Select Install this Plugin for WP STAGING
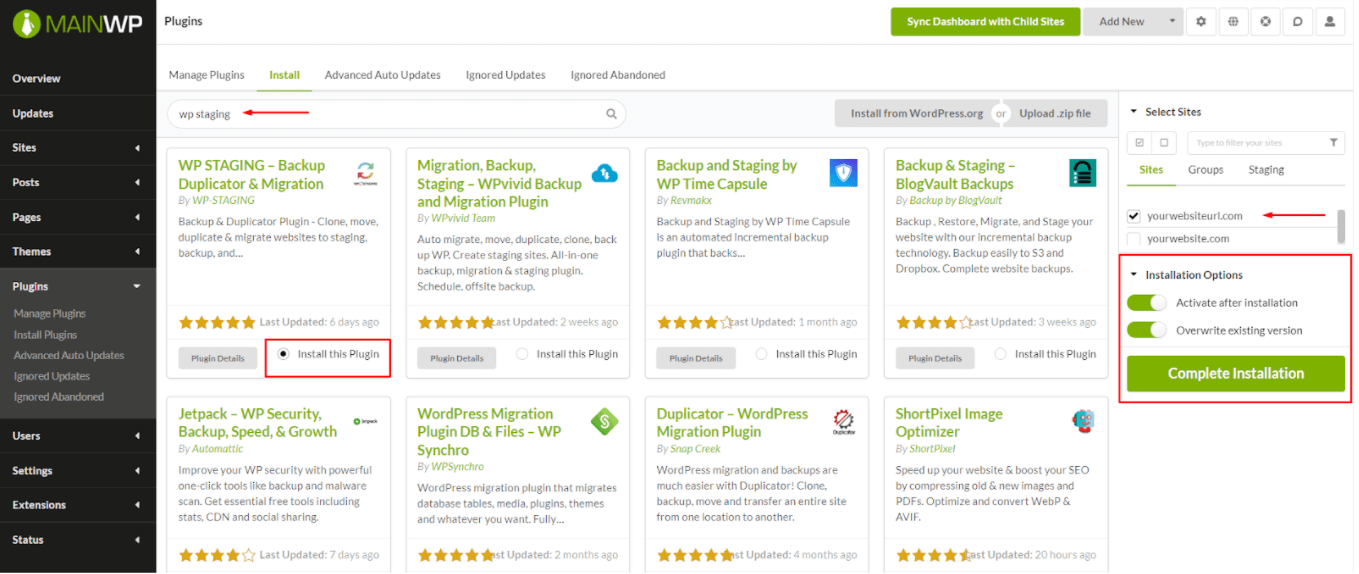This screenshot has width=1359, height=574. pos(284,354)
